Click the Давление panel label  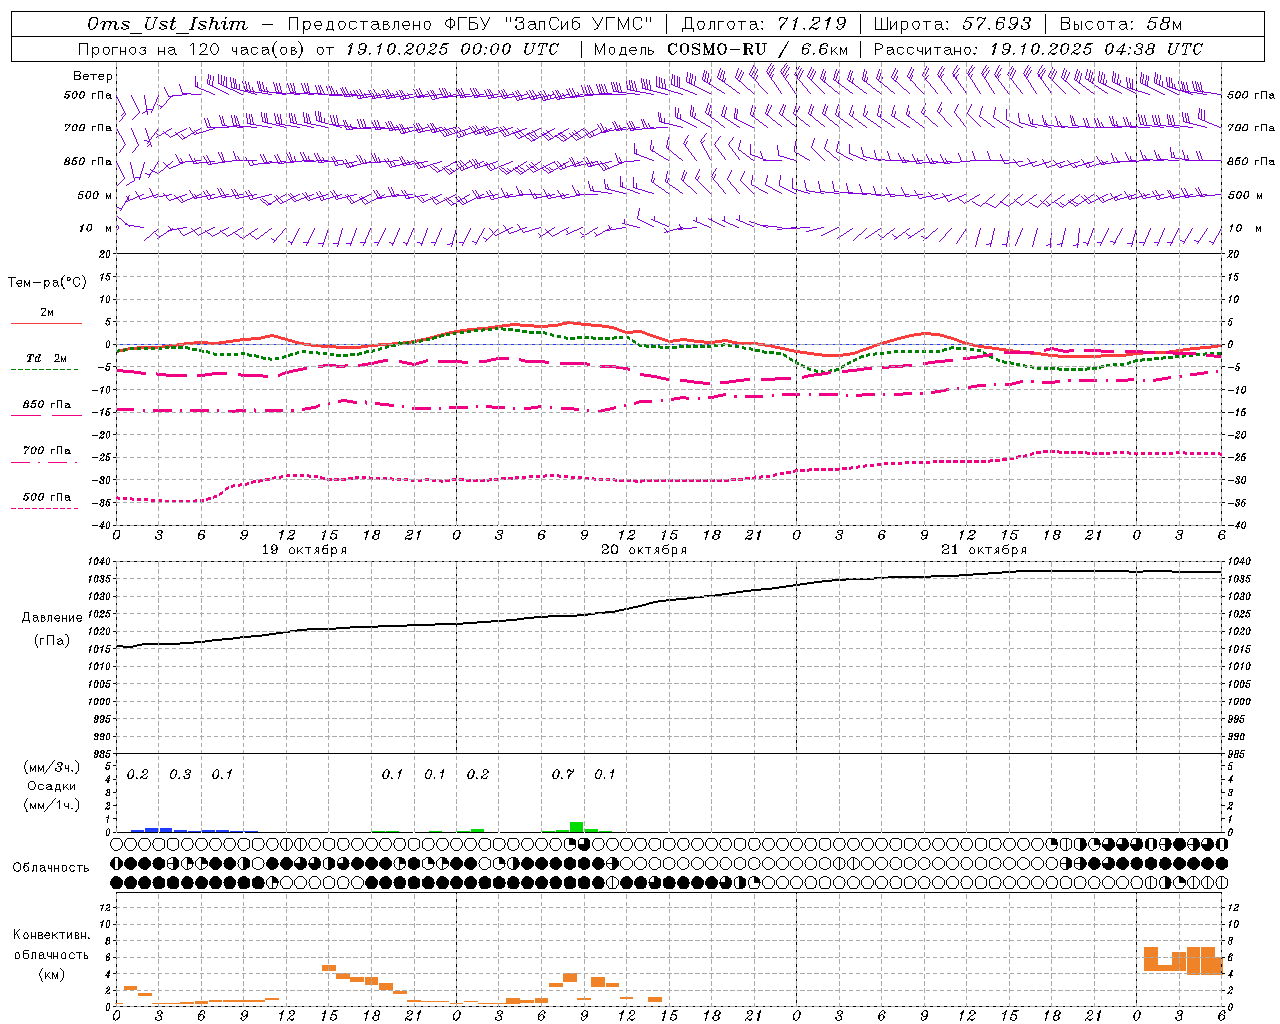tap(52, 618)
